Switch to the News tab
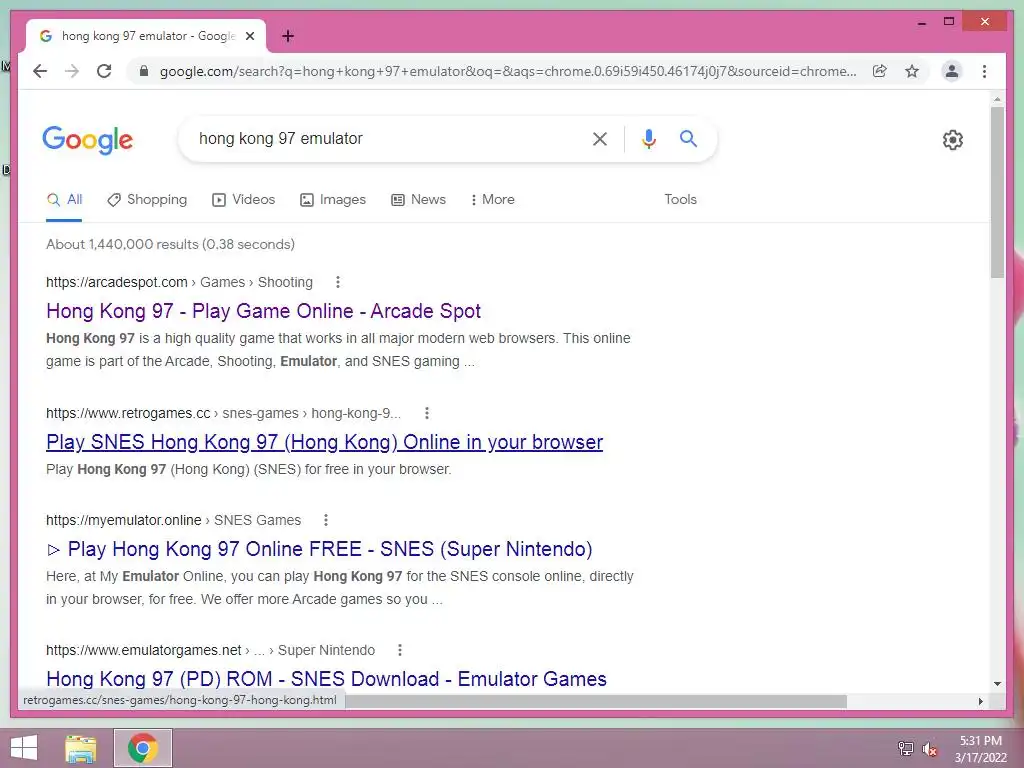Viewport: 1024px width, 768px height. 419,200
